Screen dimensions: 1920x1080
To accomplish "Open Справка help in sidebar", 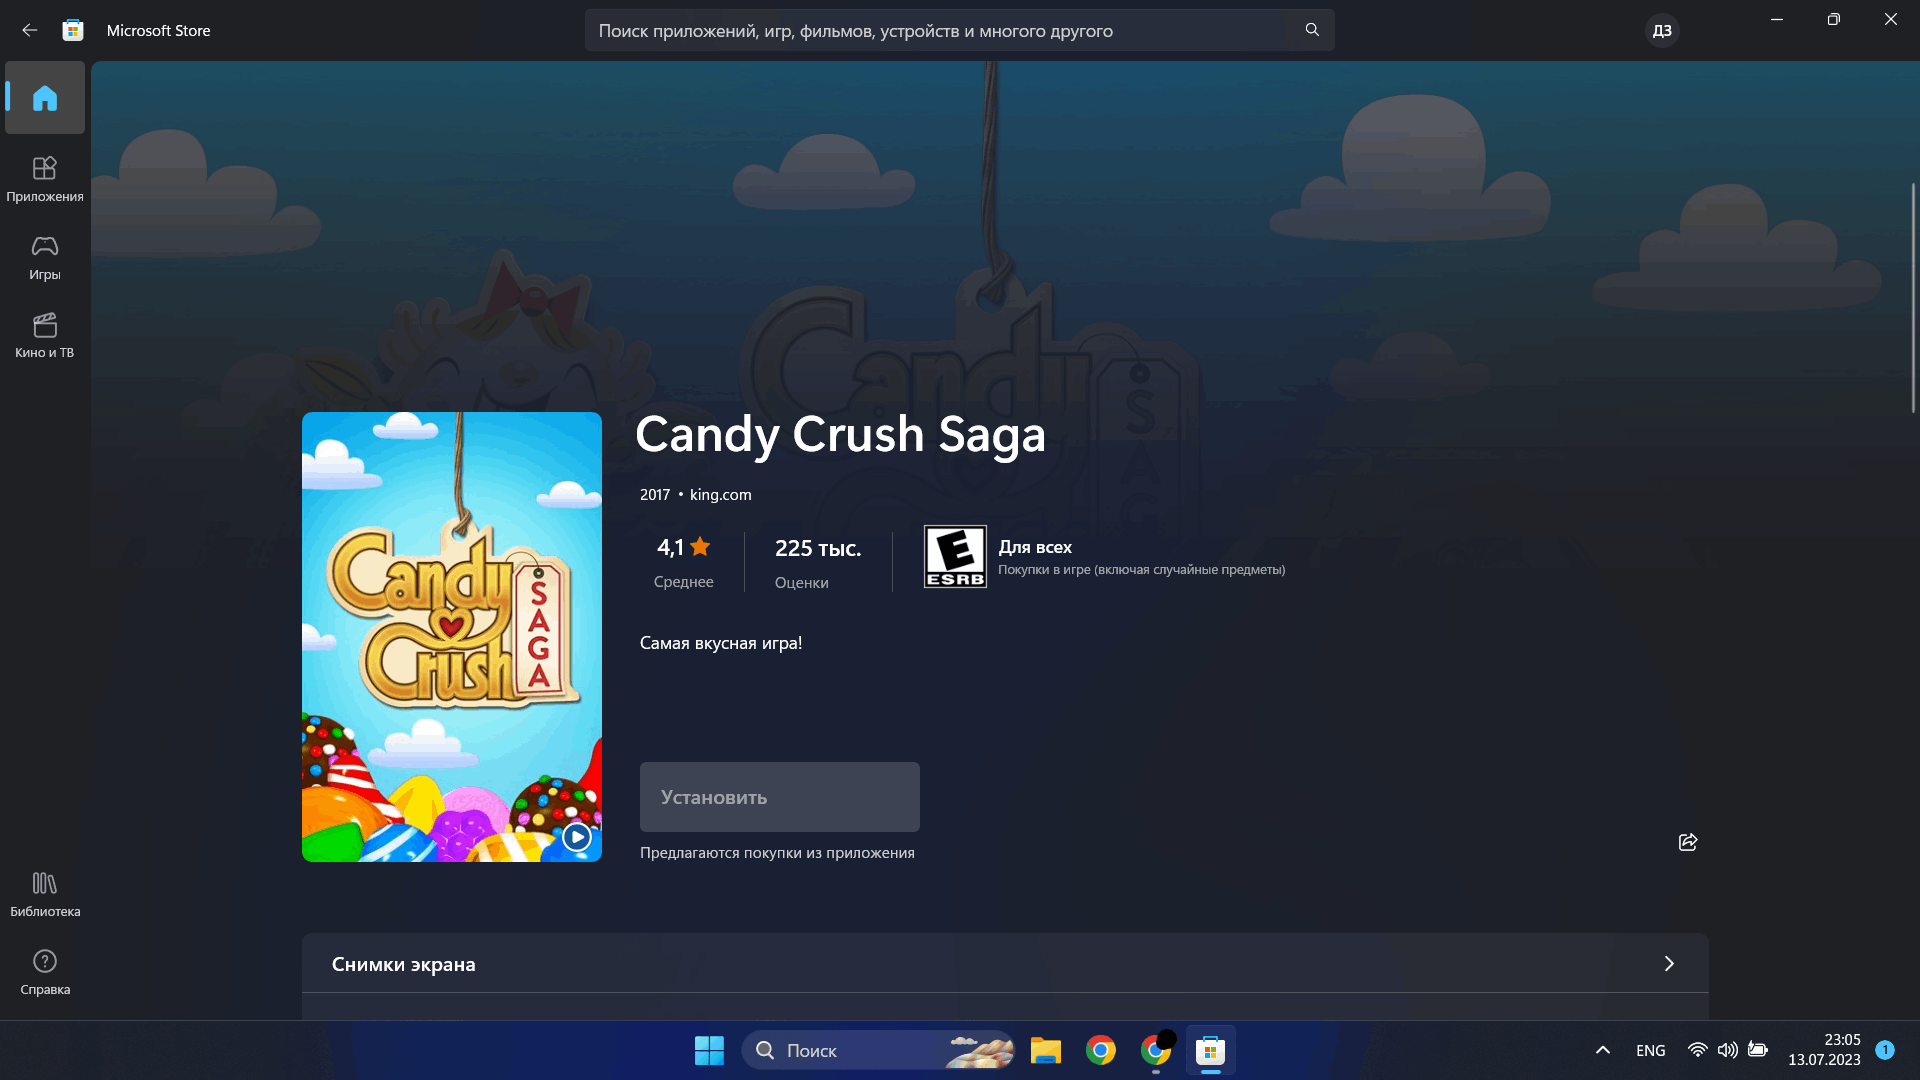I will (x=45, y=972).
